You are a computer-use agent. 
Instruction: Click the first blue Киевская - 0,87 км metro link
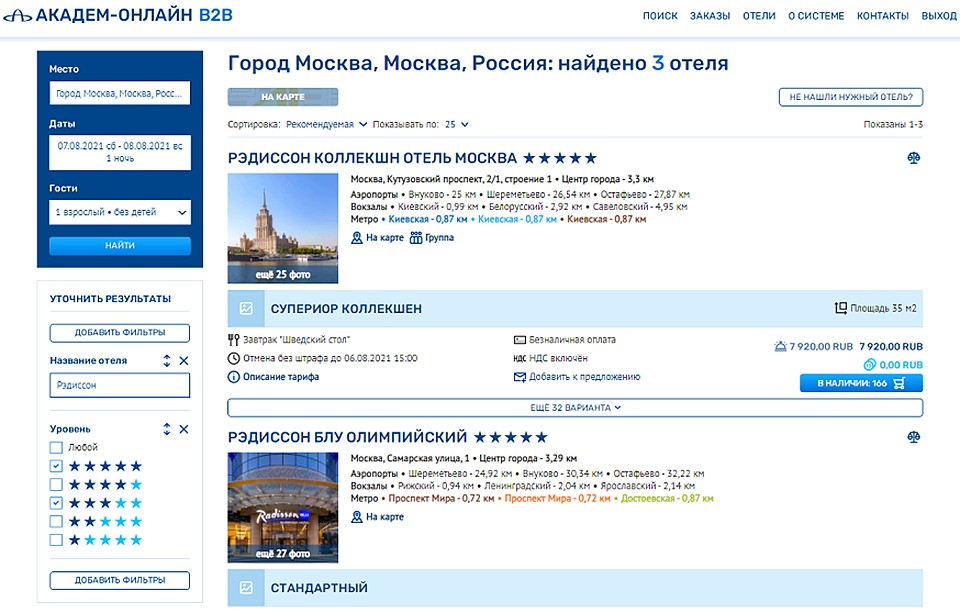coord(428,219)
